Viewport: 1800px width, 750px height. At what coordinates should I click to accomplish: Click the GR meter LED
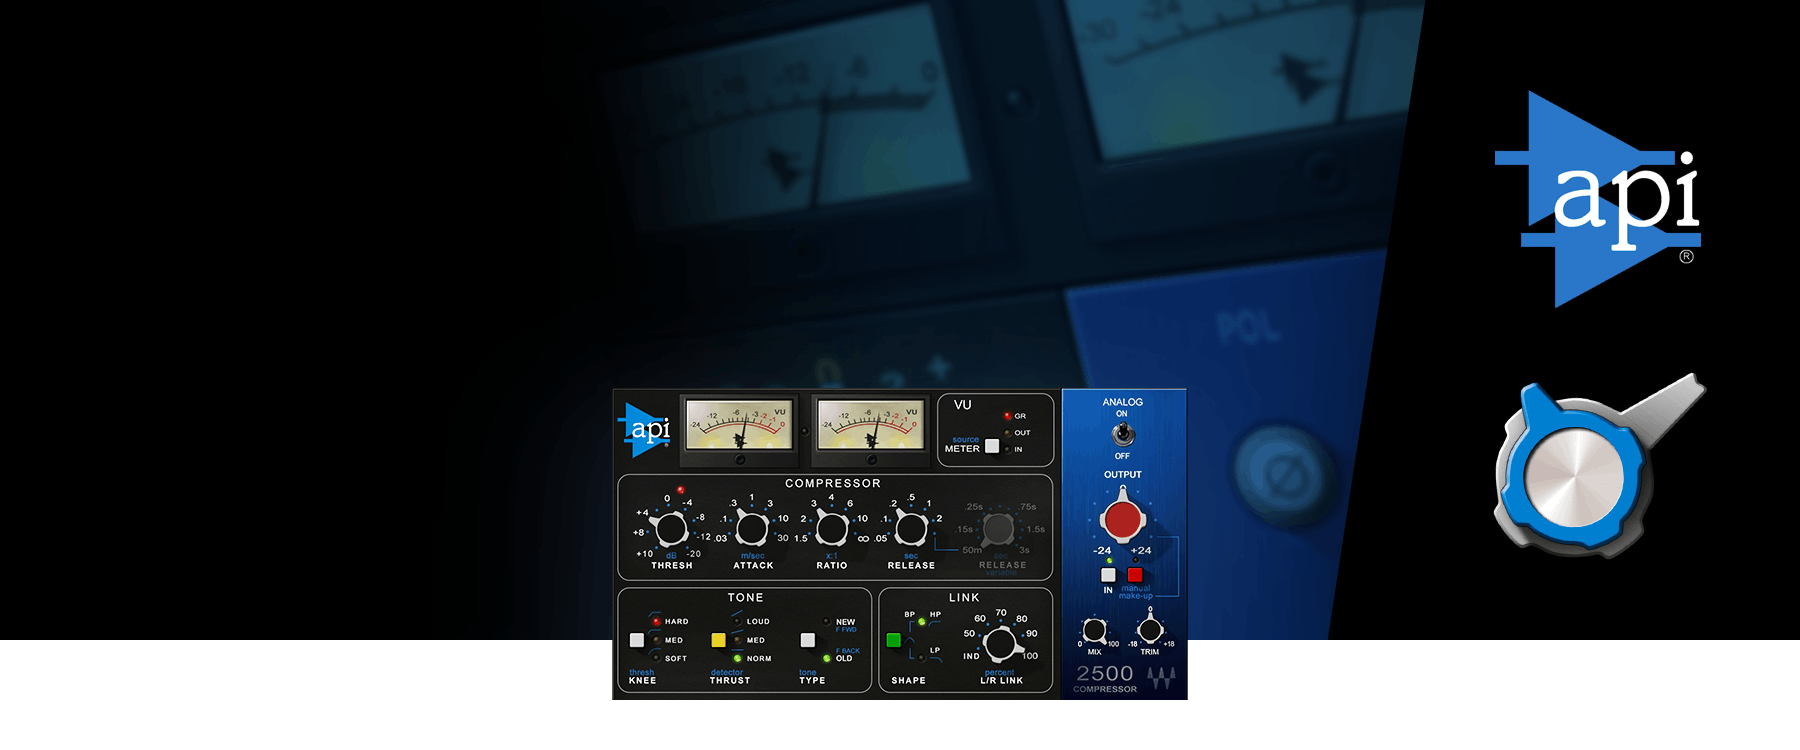coord(1007,416)
